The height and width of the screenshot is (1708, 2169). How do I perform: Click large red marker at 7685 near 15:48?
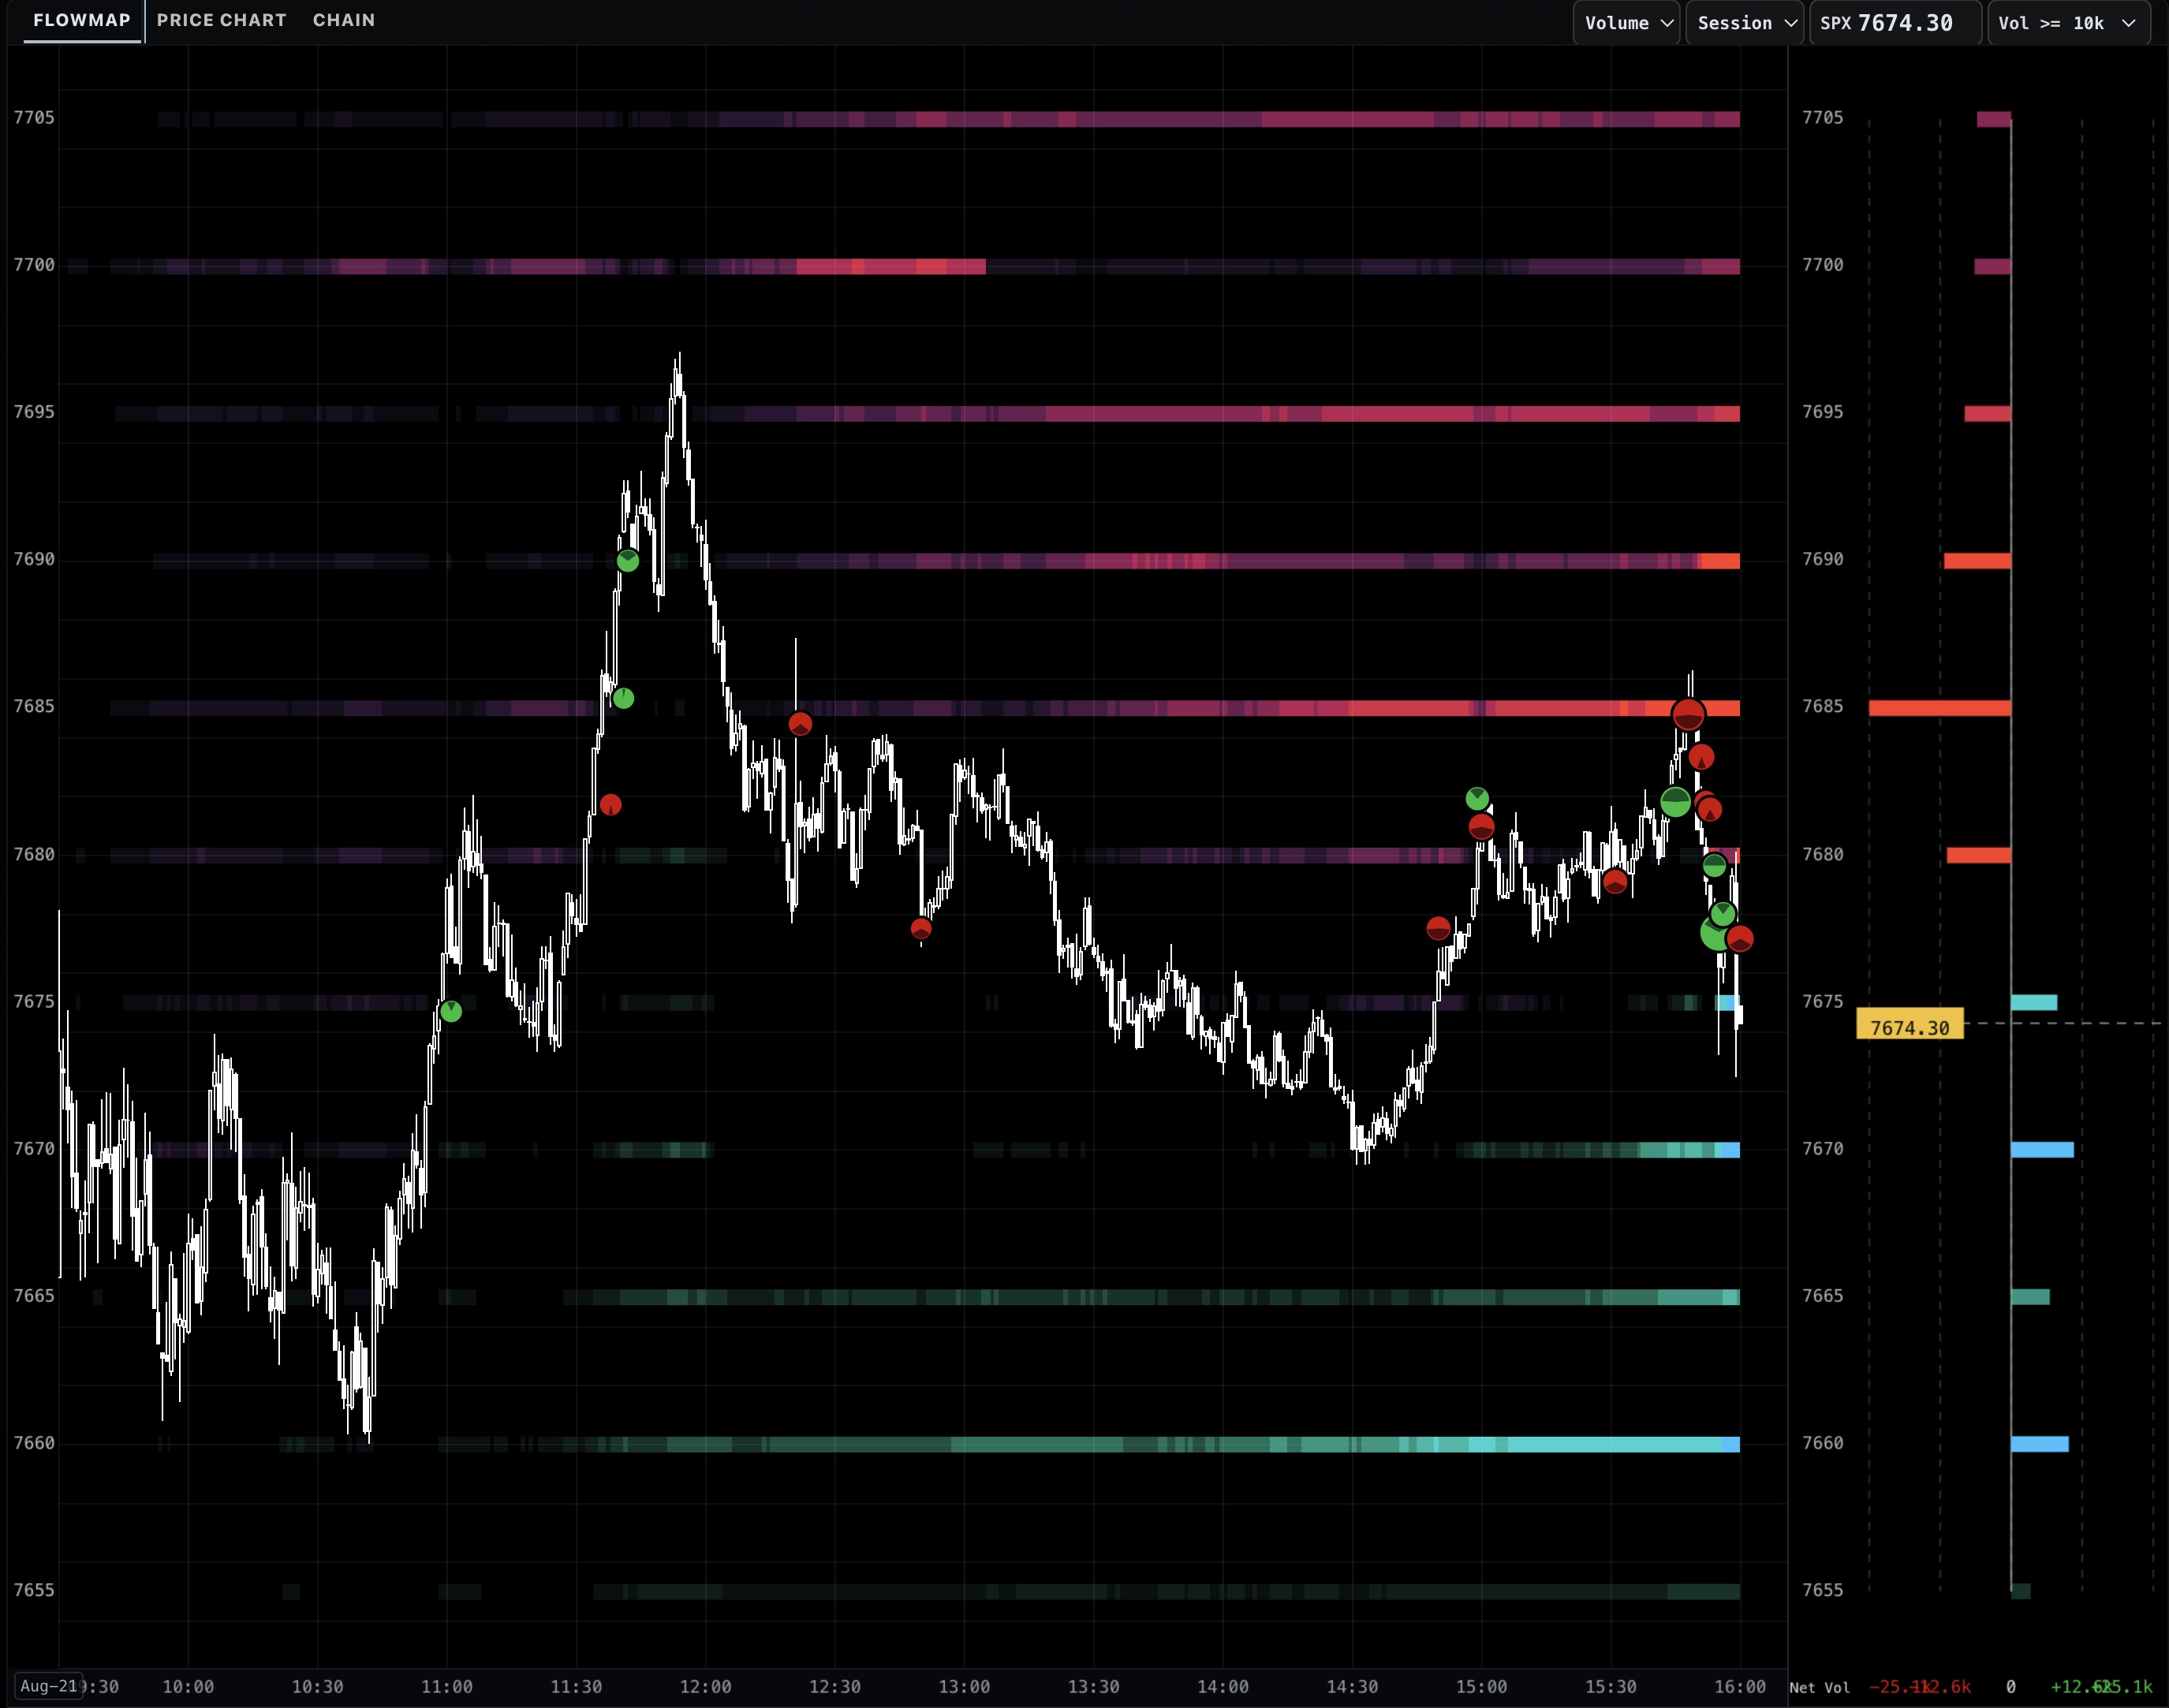[x=1688, y=714]
